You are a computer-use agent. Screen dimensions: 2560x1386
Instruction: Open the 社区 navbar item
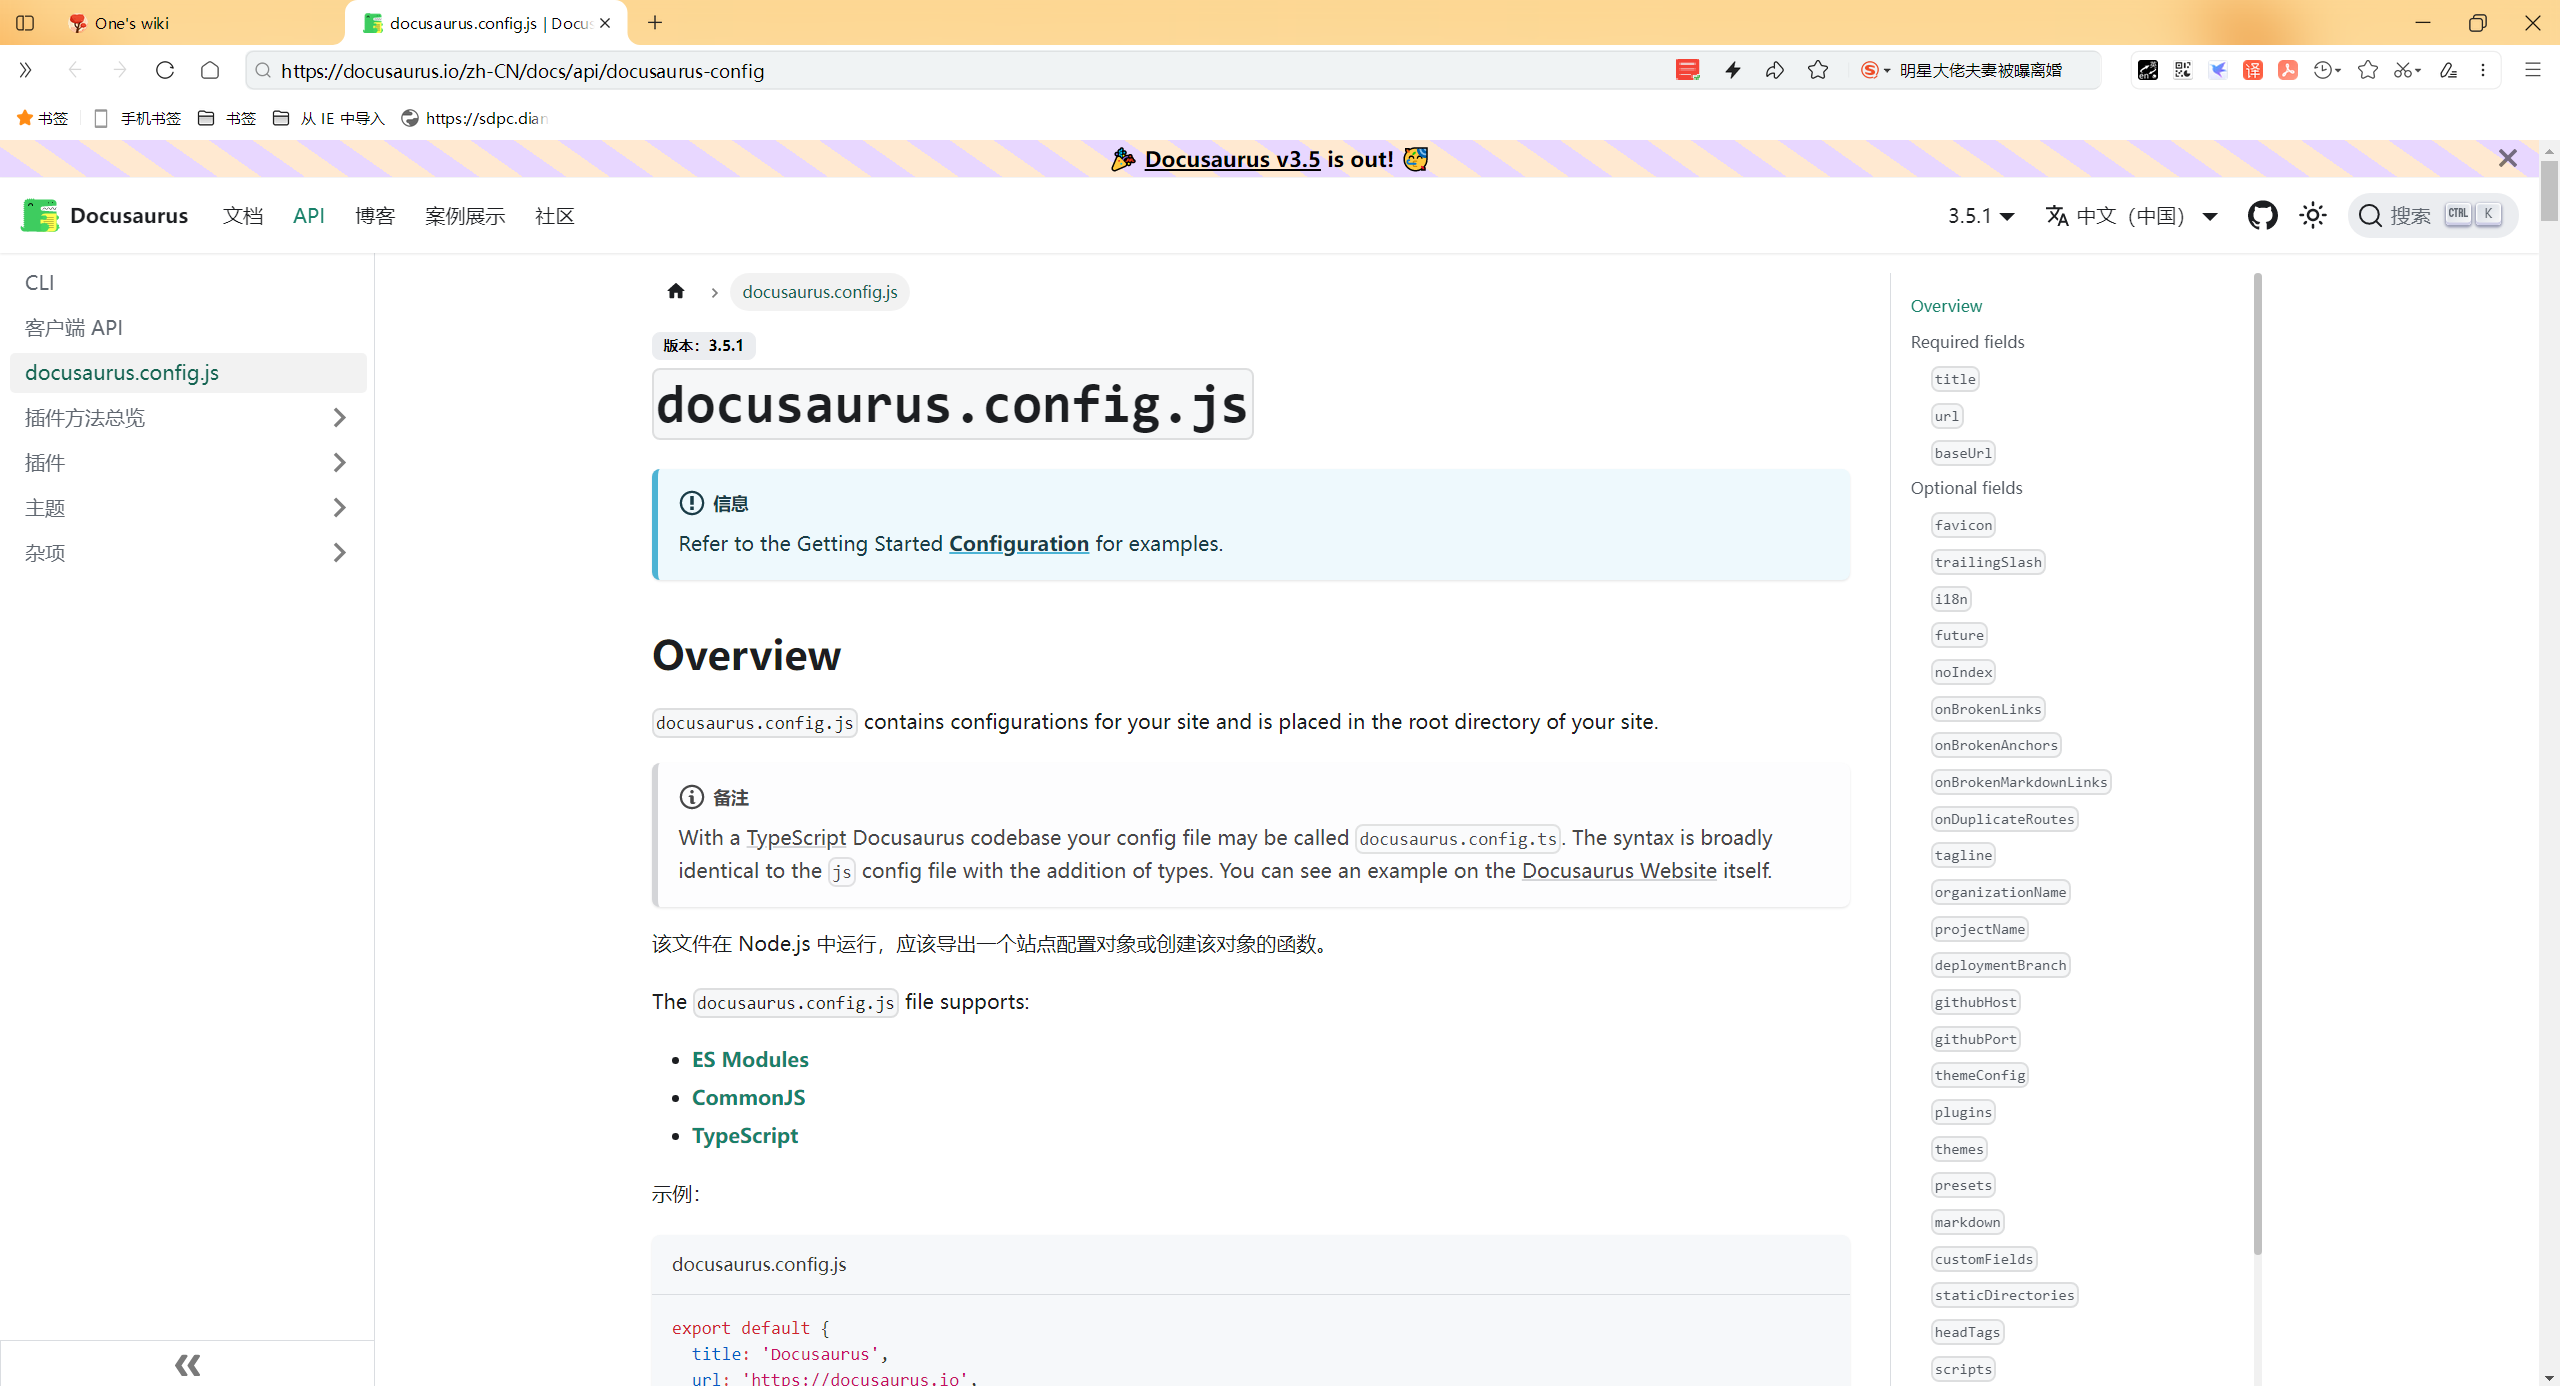pos(555,216)
